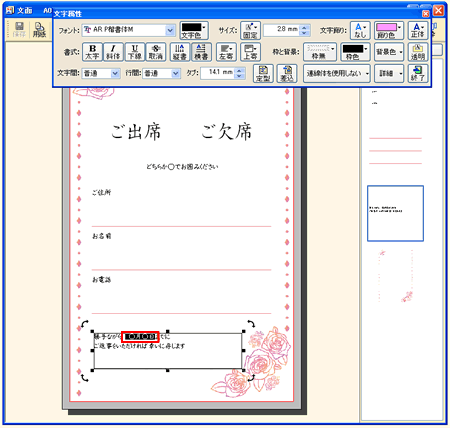
Task: Toggle bold 太字 formatting
Action: pyautogui.click(x=92, y=52)
